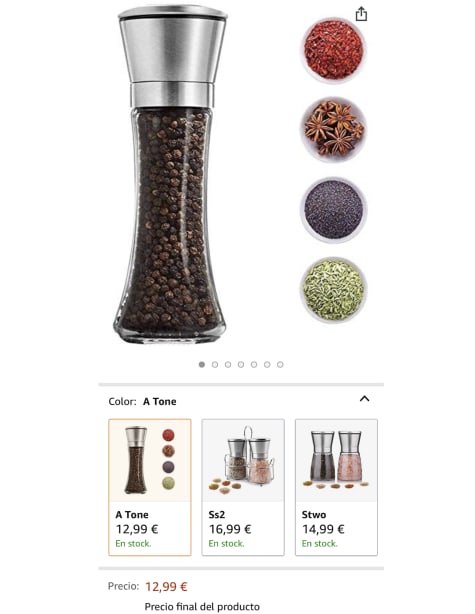
Task: Click the Color: A Tone label
Action: [142, 401]
